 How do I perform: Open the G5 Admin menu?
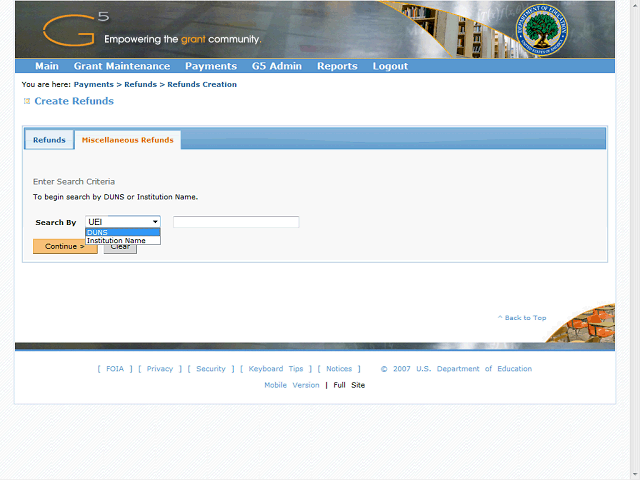click(x=277, y=66)
